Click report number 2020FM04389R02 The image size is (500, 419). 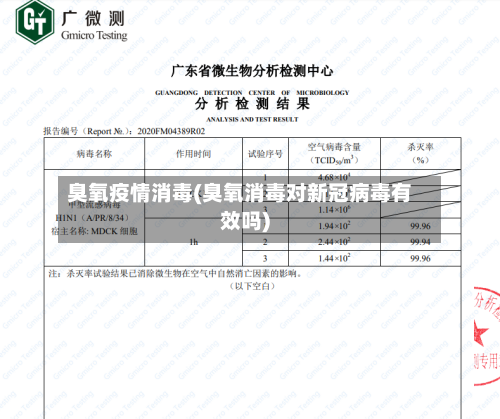pos(171,131)
